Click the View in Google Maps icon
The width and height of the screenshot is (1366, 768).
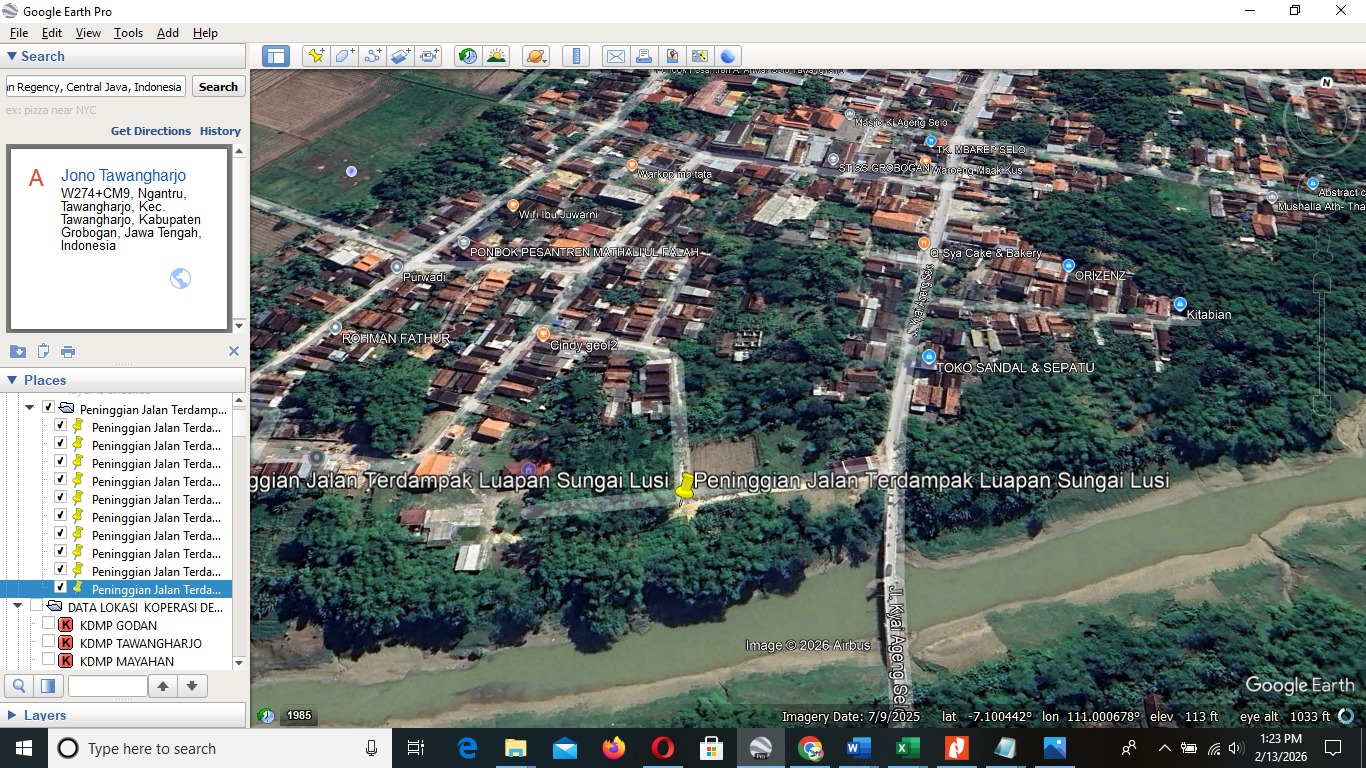(x=700, y=56)
